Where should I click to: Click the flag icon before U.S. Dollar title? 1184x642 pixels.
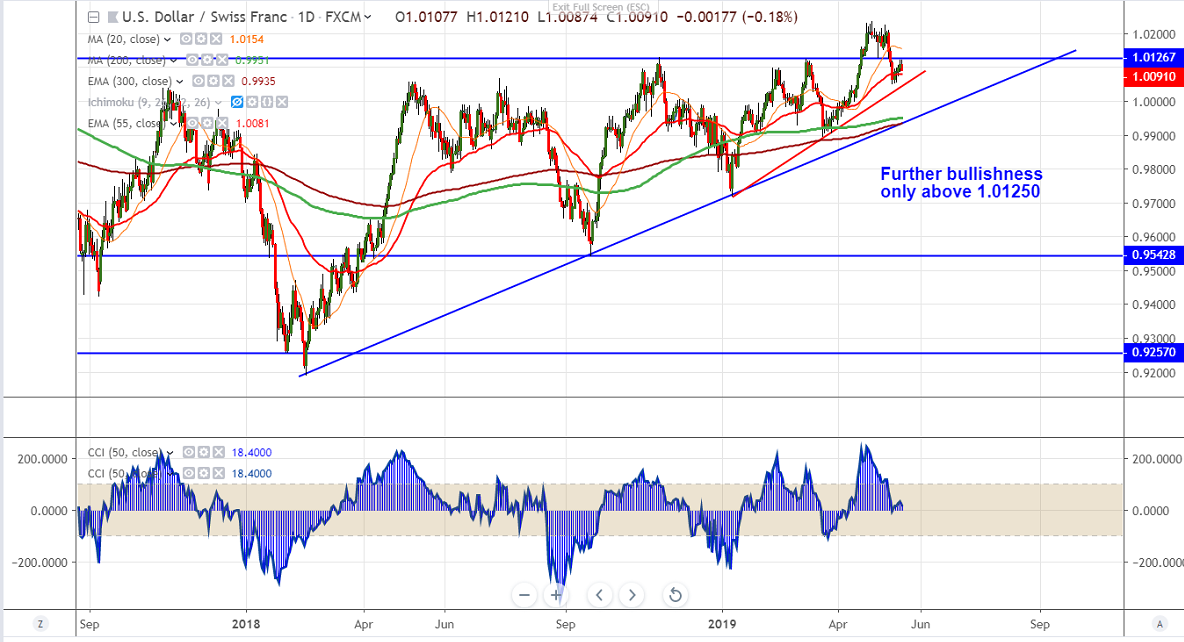click(x=113, y=17)
